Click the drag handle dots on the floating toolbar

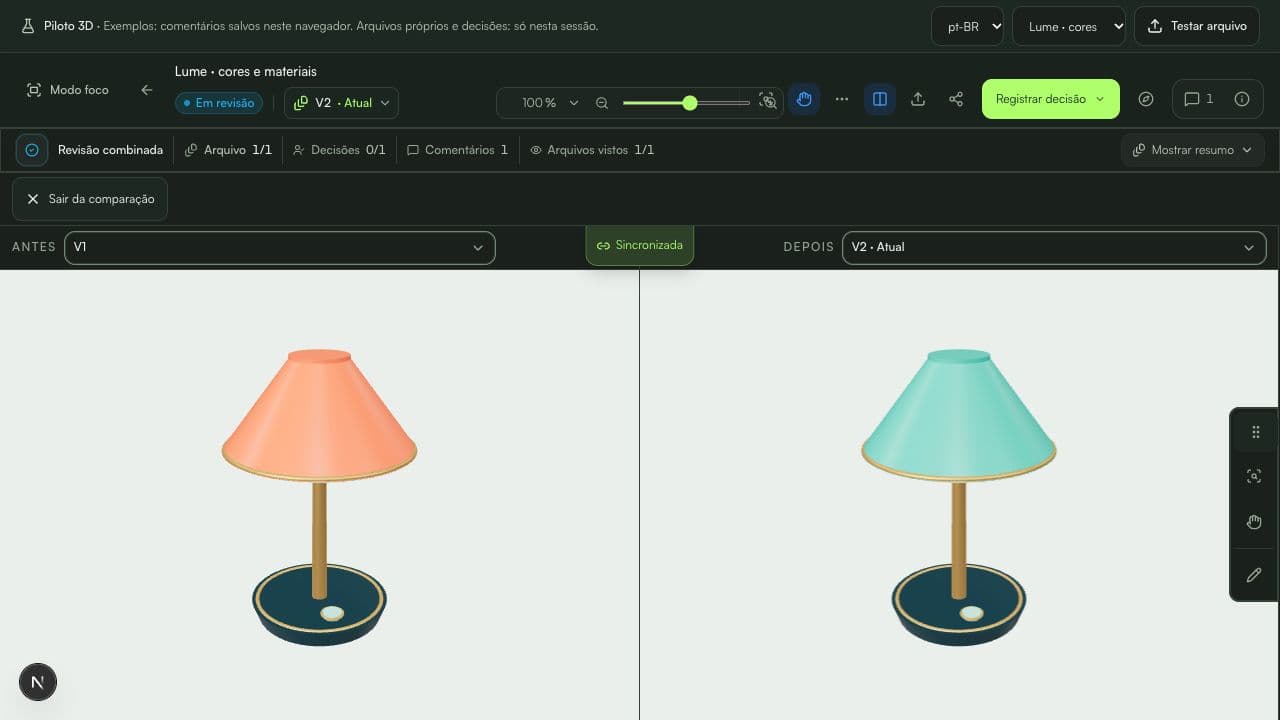point(1255,432)
